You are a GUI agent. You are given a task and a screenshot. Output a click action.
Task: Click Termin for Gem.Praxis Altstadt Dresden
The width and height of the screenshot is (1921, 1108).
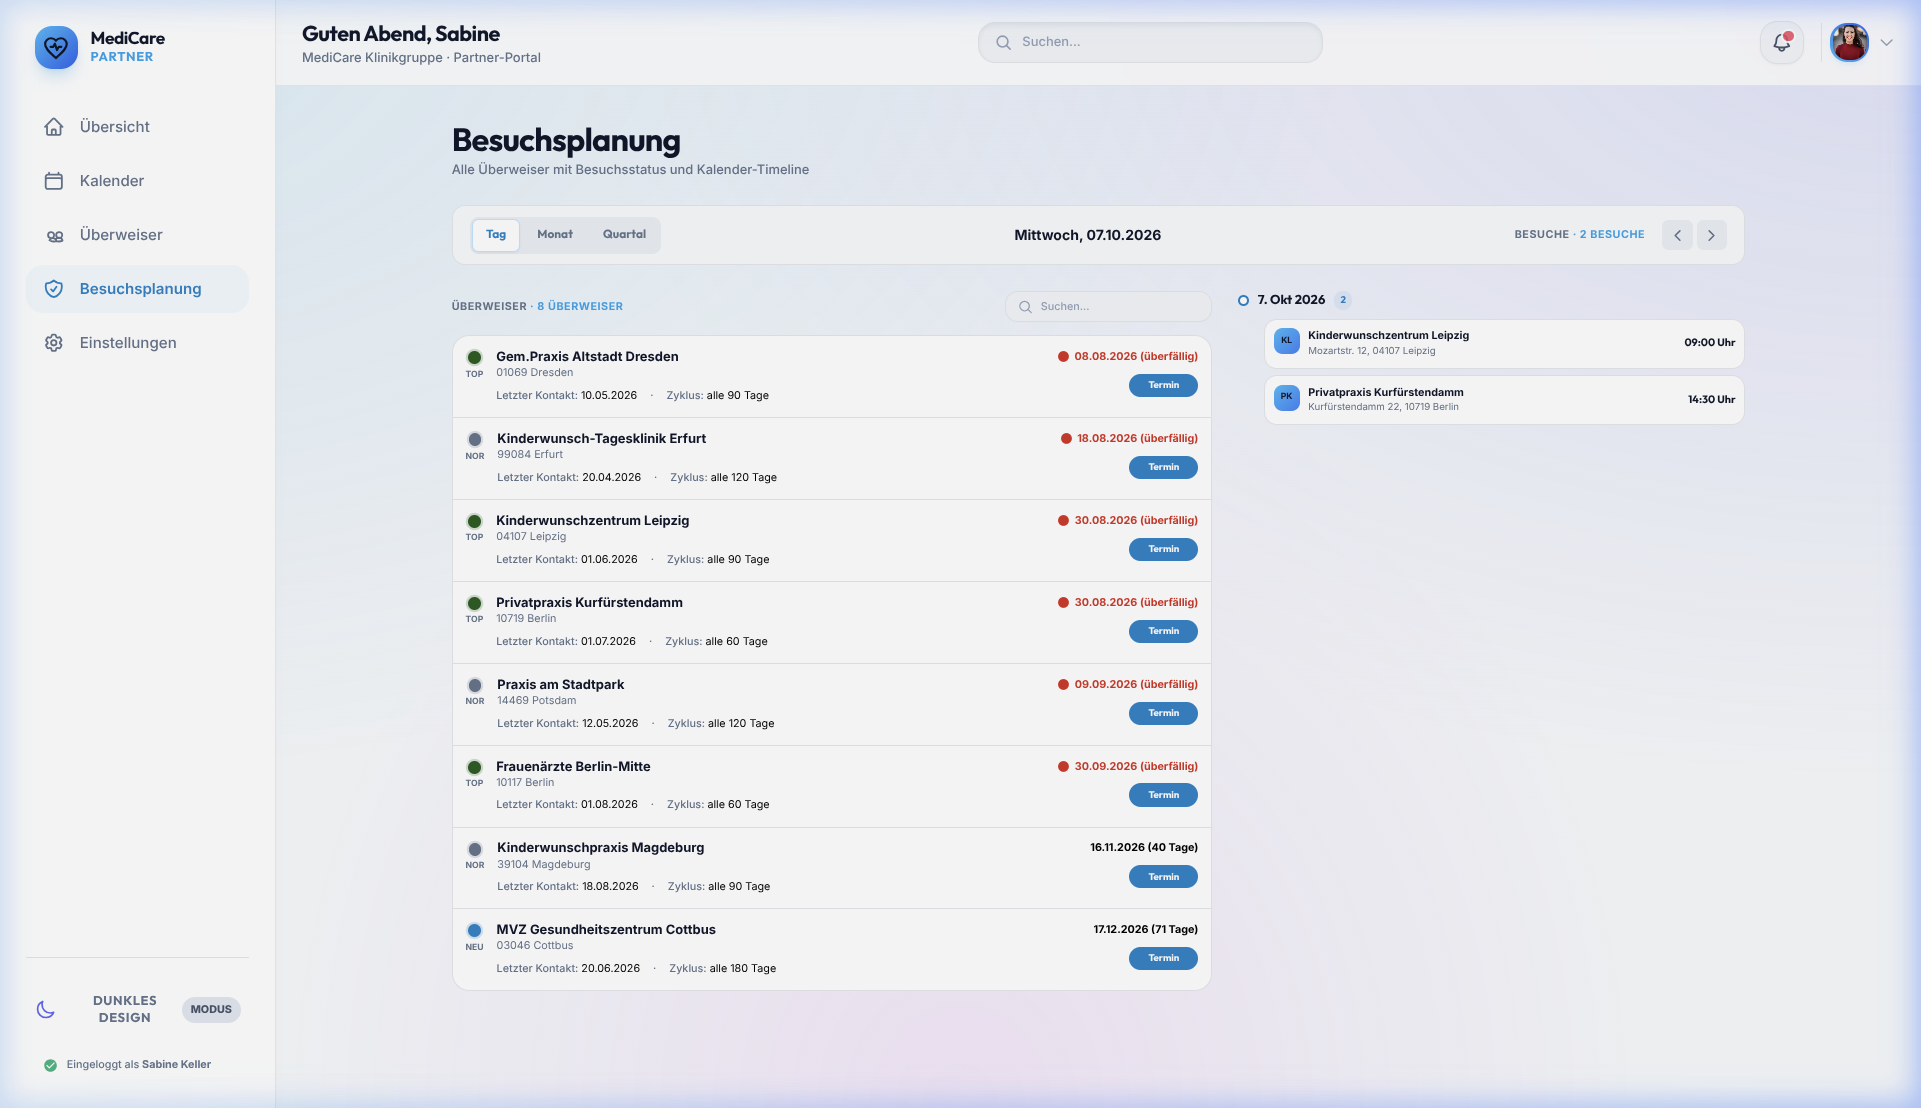[x=1163, y=385]
